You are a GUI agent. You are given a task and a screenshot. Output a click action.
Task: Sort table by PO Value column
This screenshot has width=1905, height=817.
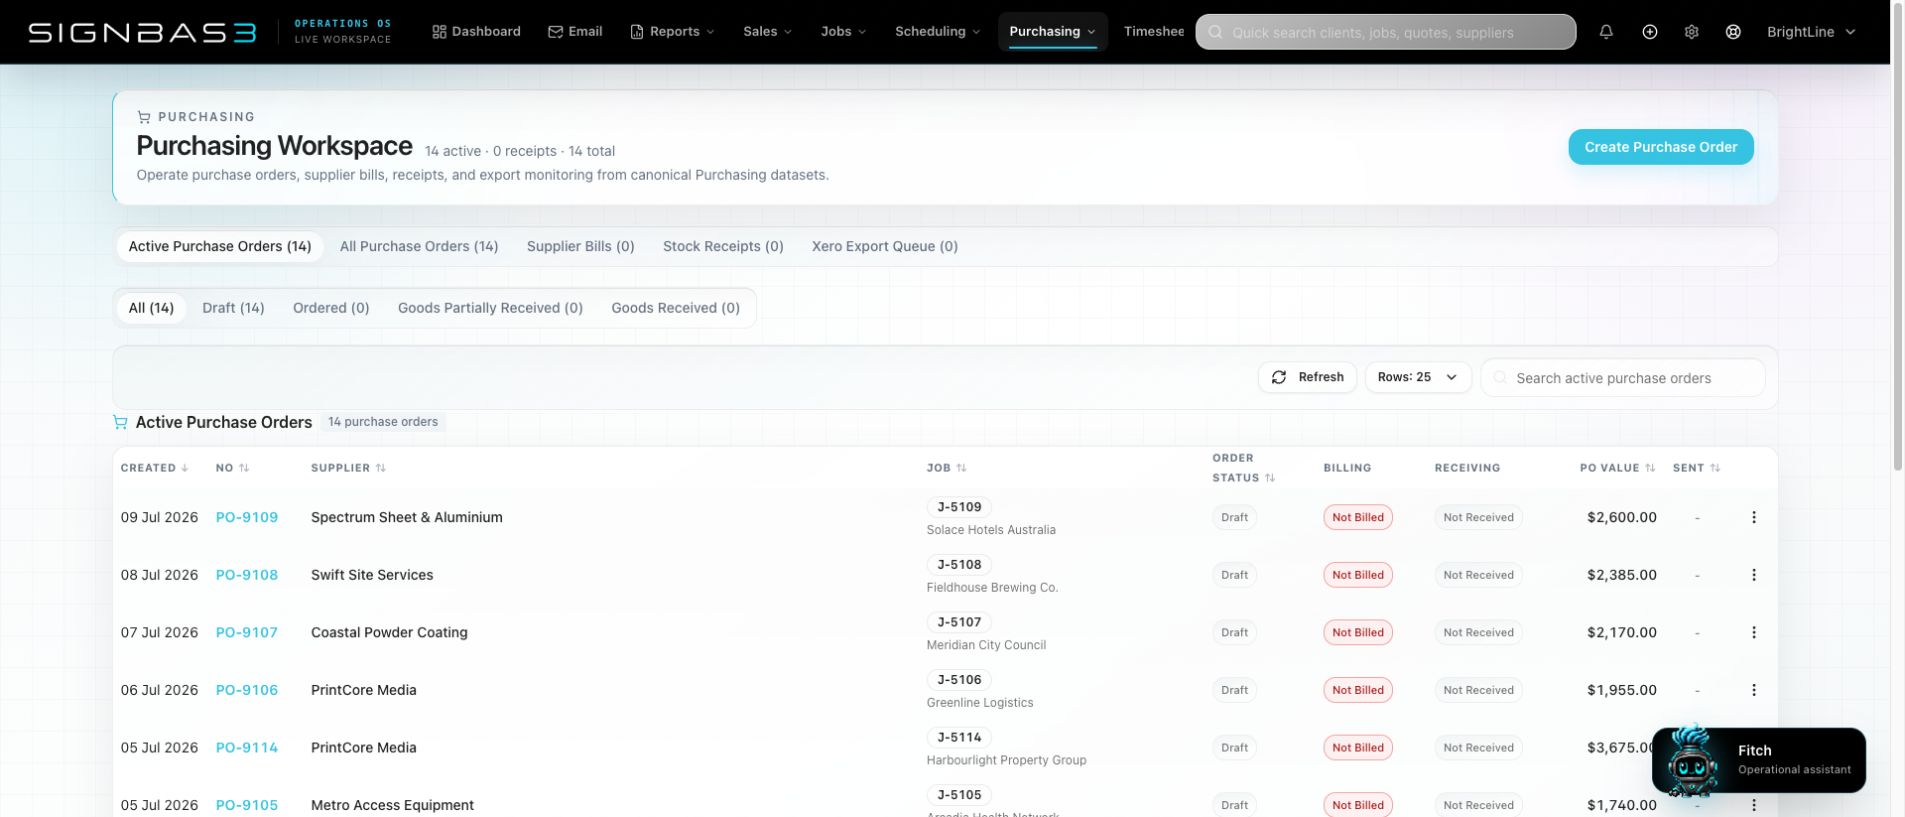(1618, 468)
